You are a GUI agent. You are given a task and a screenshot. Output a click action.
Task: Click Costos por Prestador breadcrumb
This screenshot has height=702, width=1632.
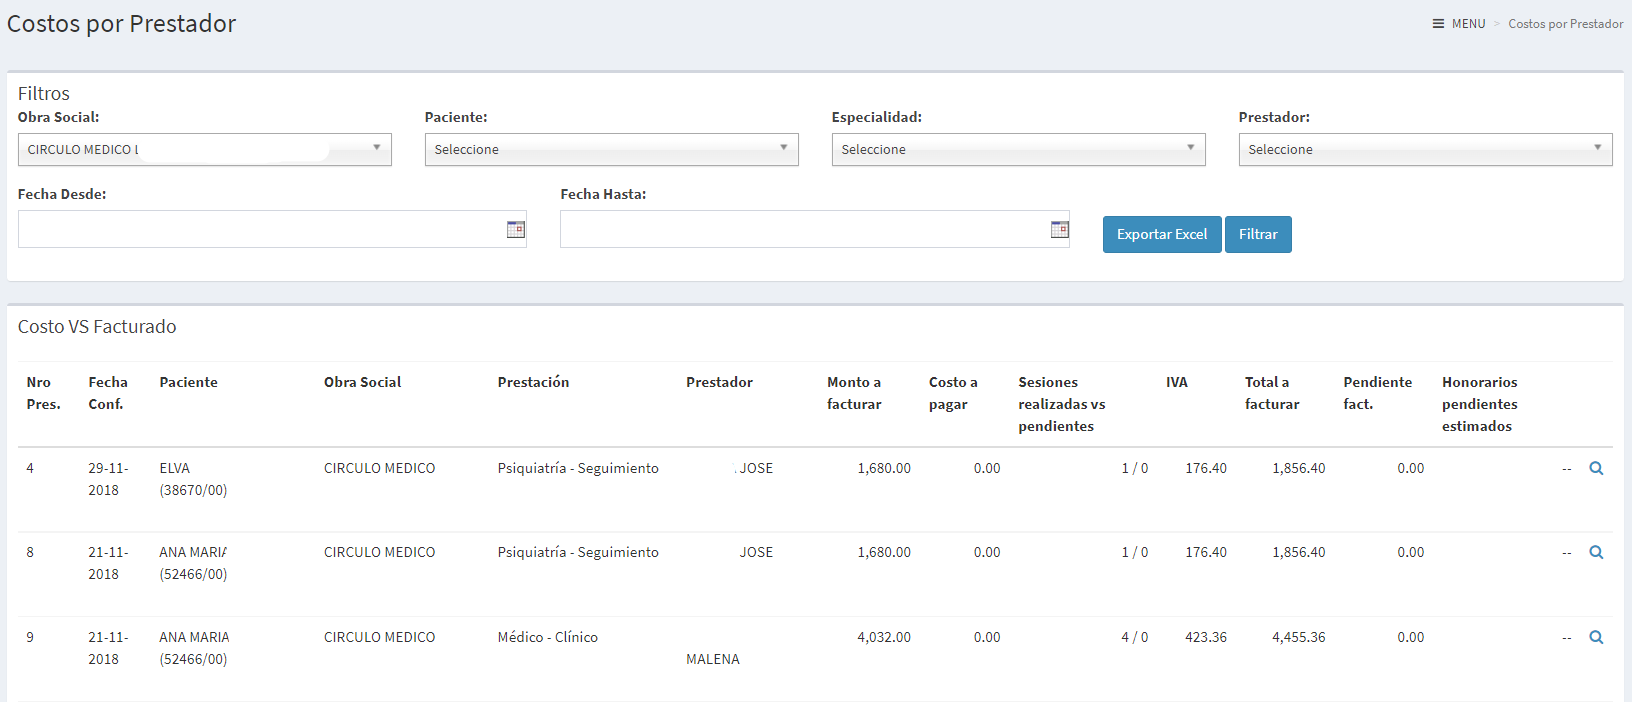point(1566,23)
